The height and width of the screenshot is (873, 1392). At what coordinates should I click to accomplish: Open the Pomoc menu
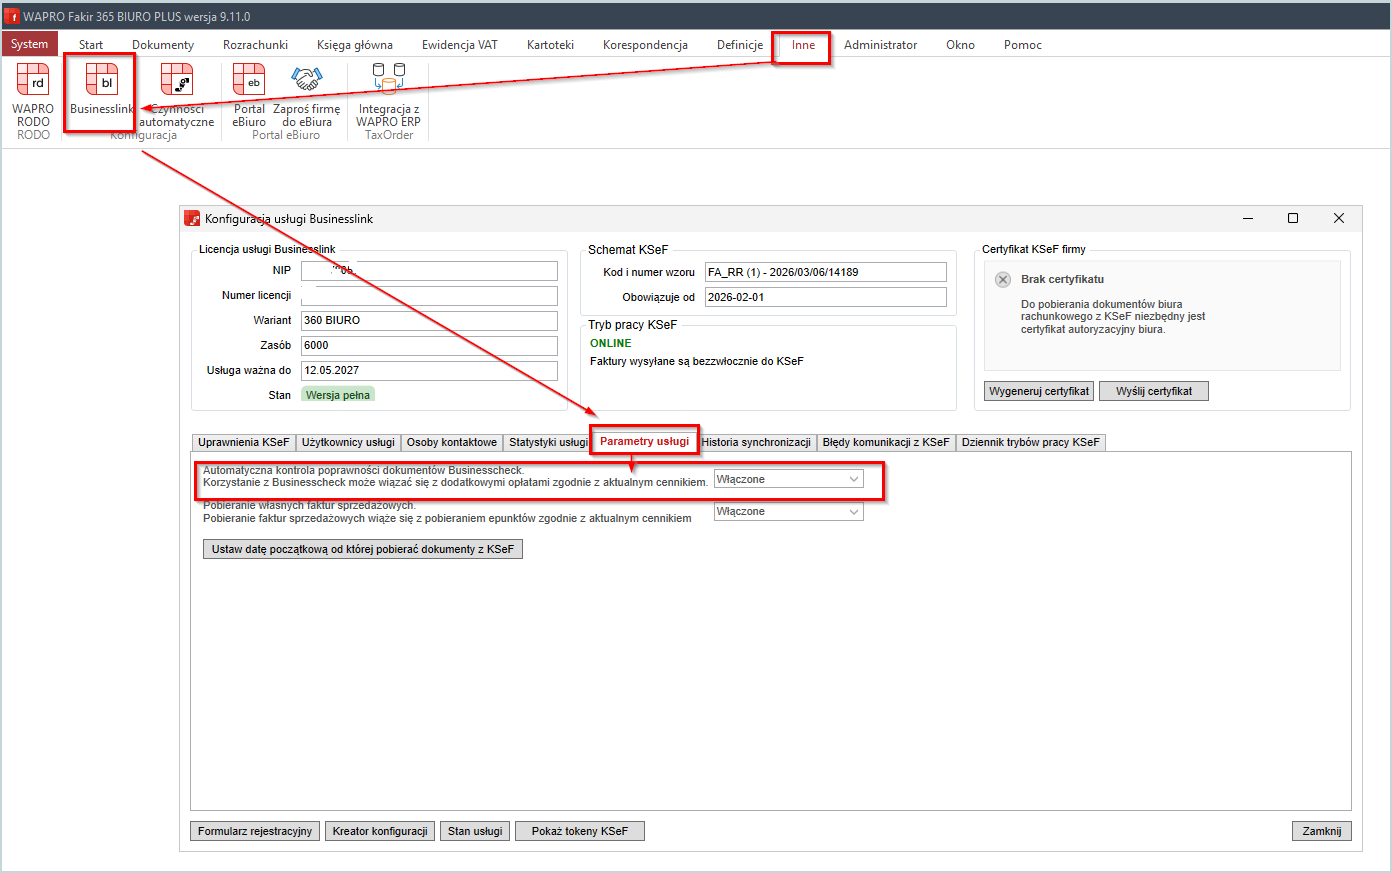(x=1023, y=45)
